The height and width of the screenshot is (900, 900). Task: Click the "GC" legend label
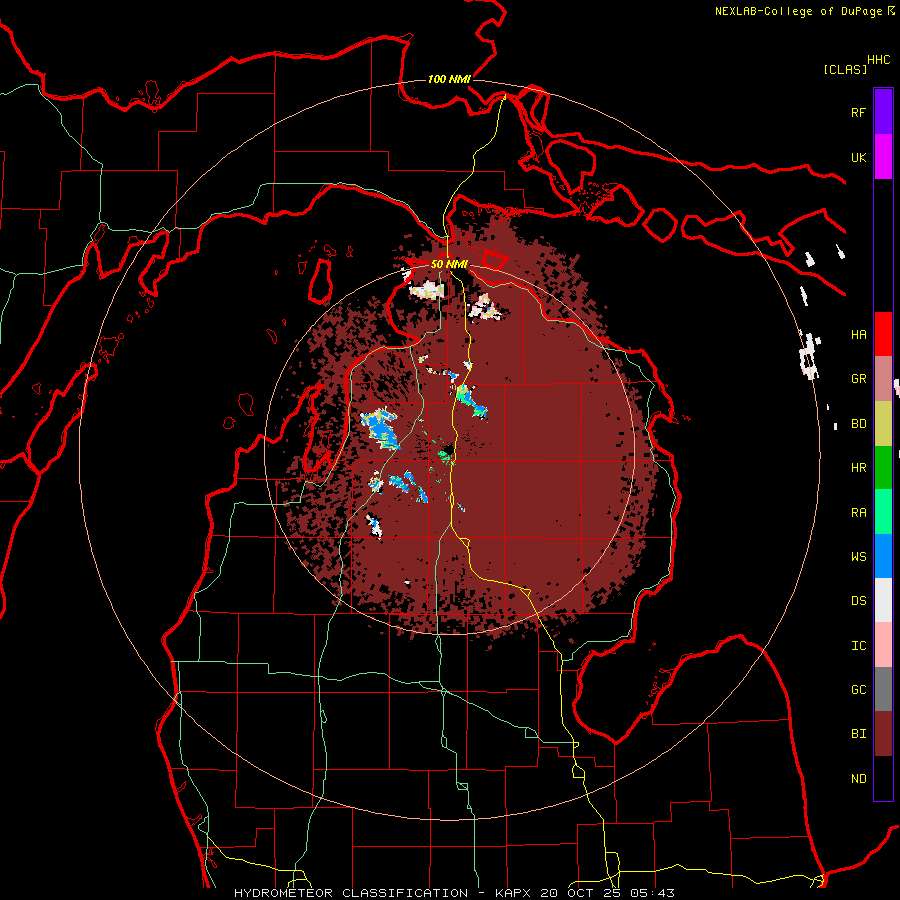tap(858, 689)
